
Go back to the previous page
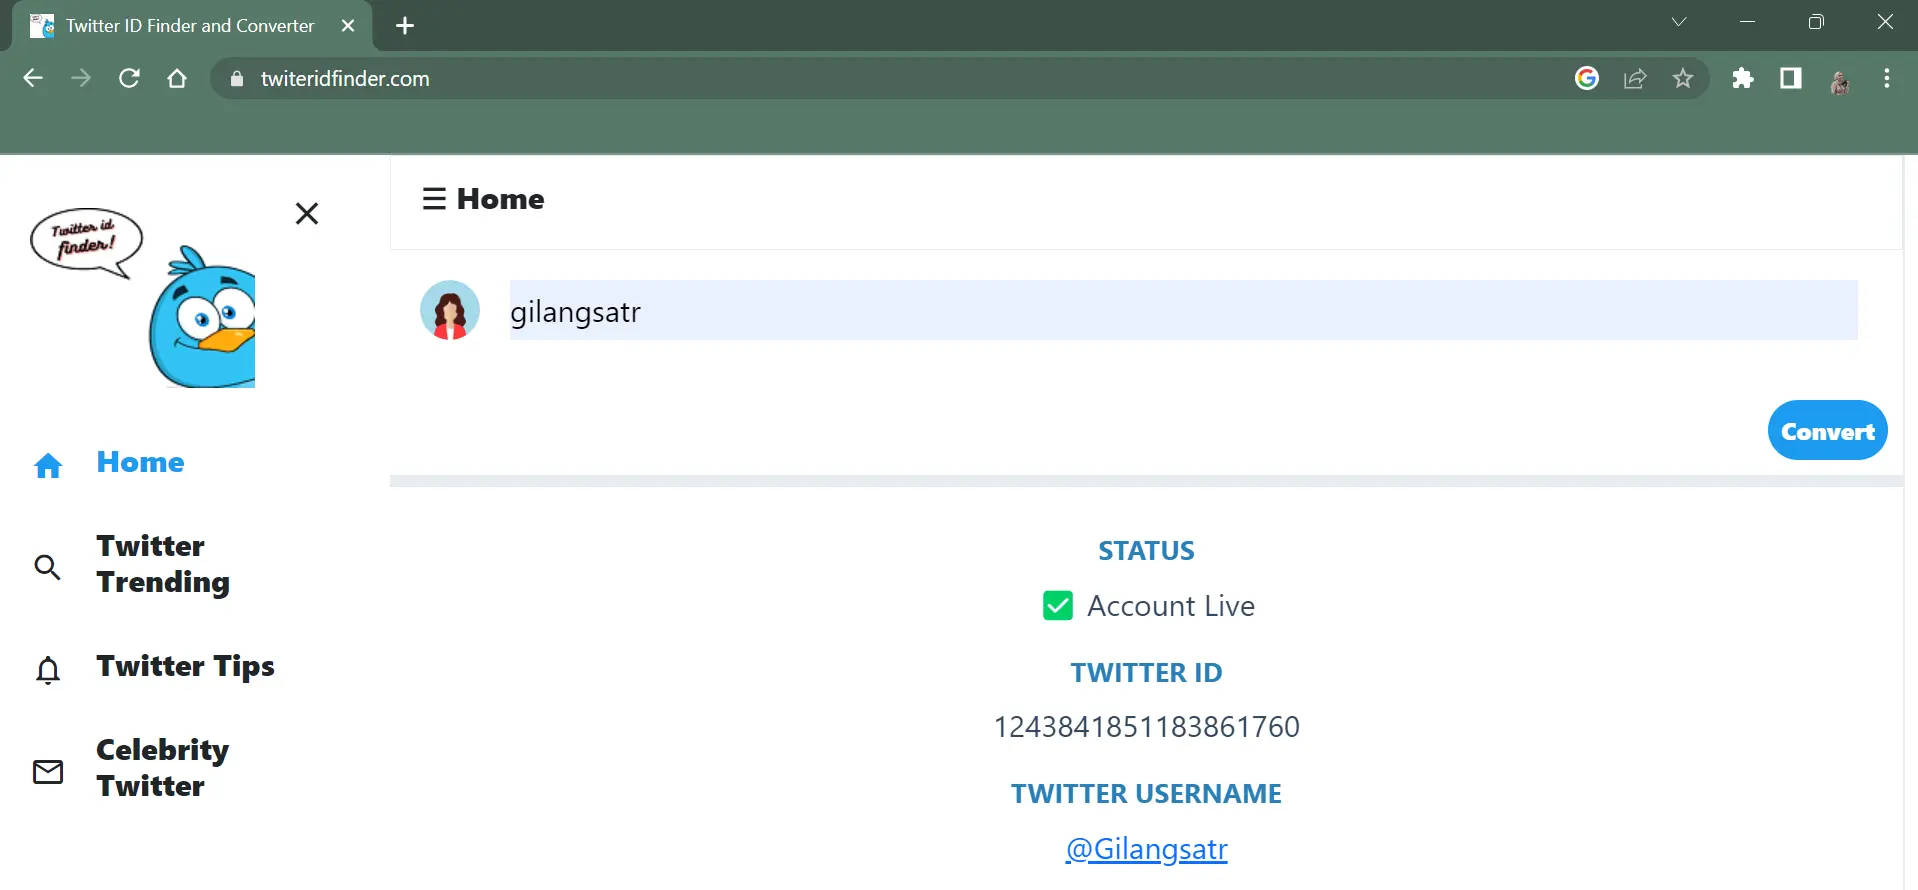tap(33, 78)
